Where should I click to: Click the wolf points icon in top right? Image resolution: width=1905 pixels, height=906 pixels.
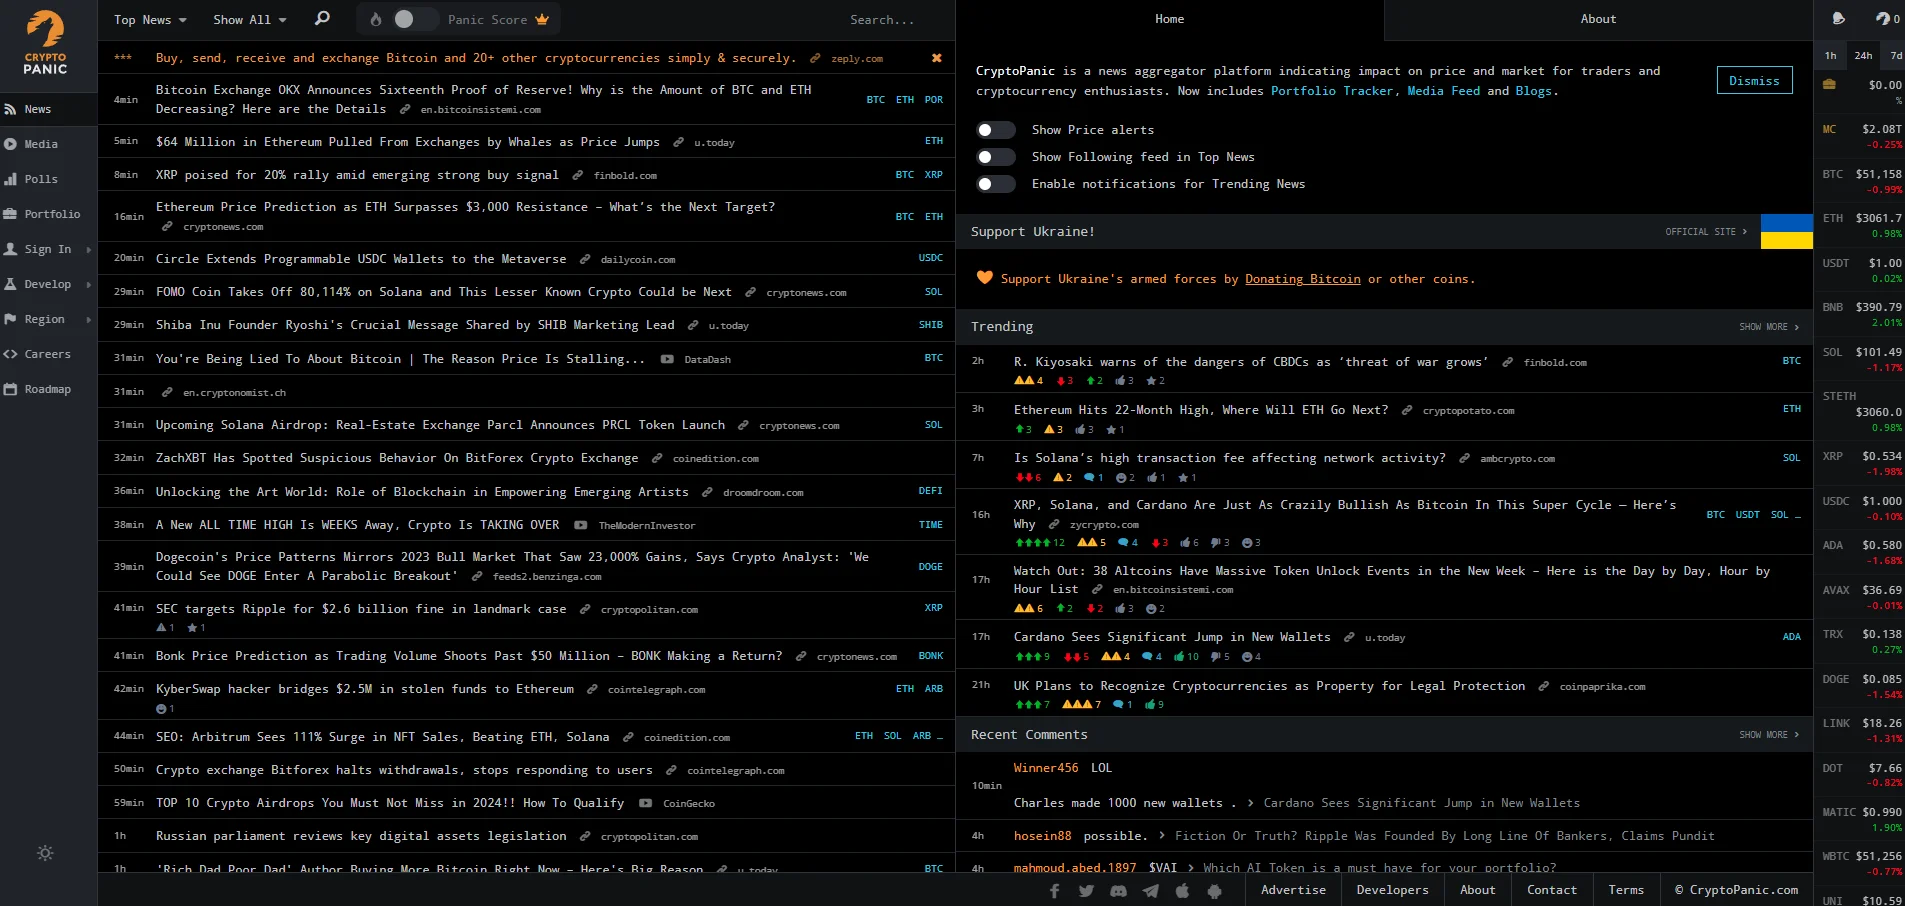[1883, 18]
